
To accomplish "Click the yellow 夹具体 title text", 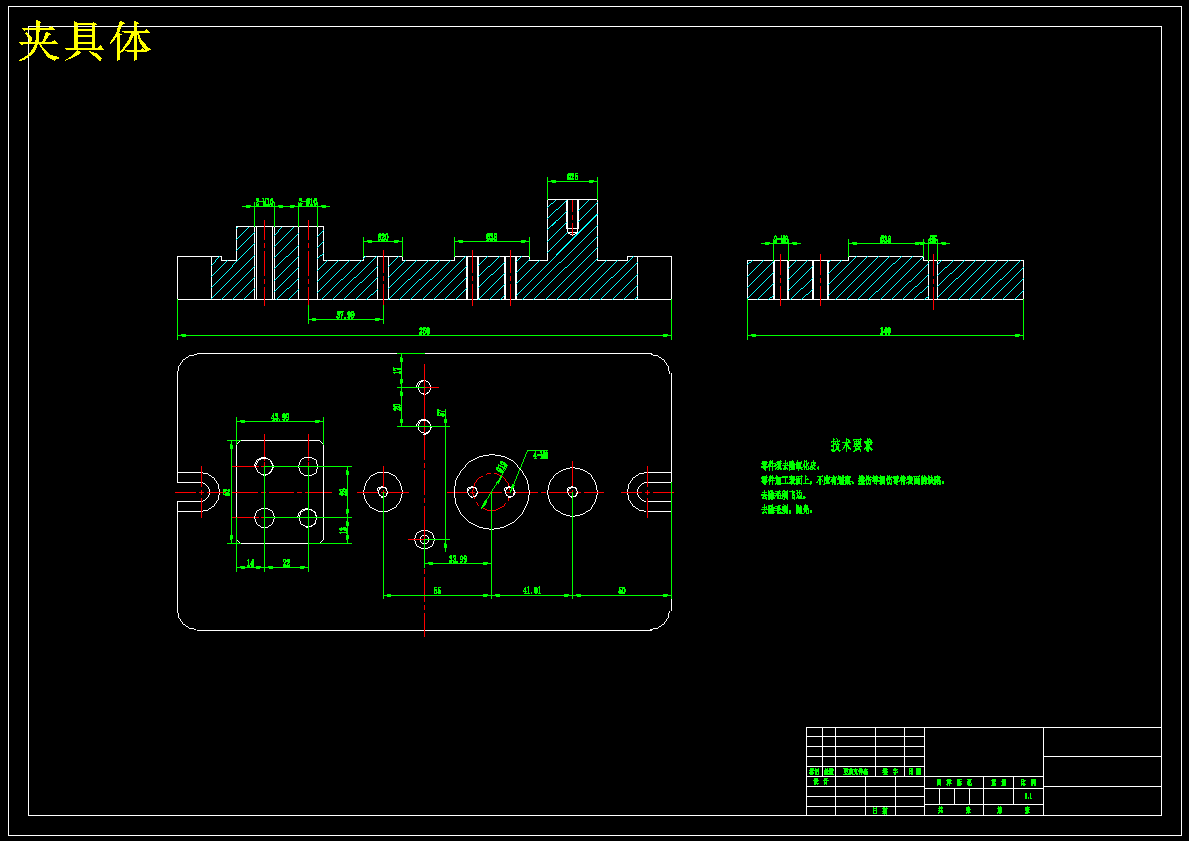I will 85,42.
